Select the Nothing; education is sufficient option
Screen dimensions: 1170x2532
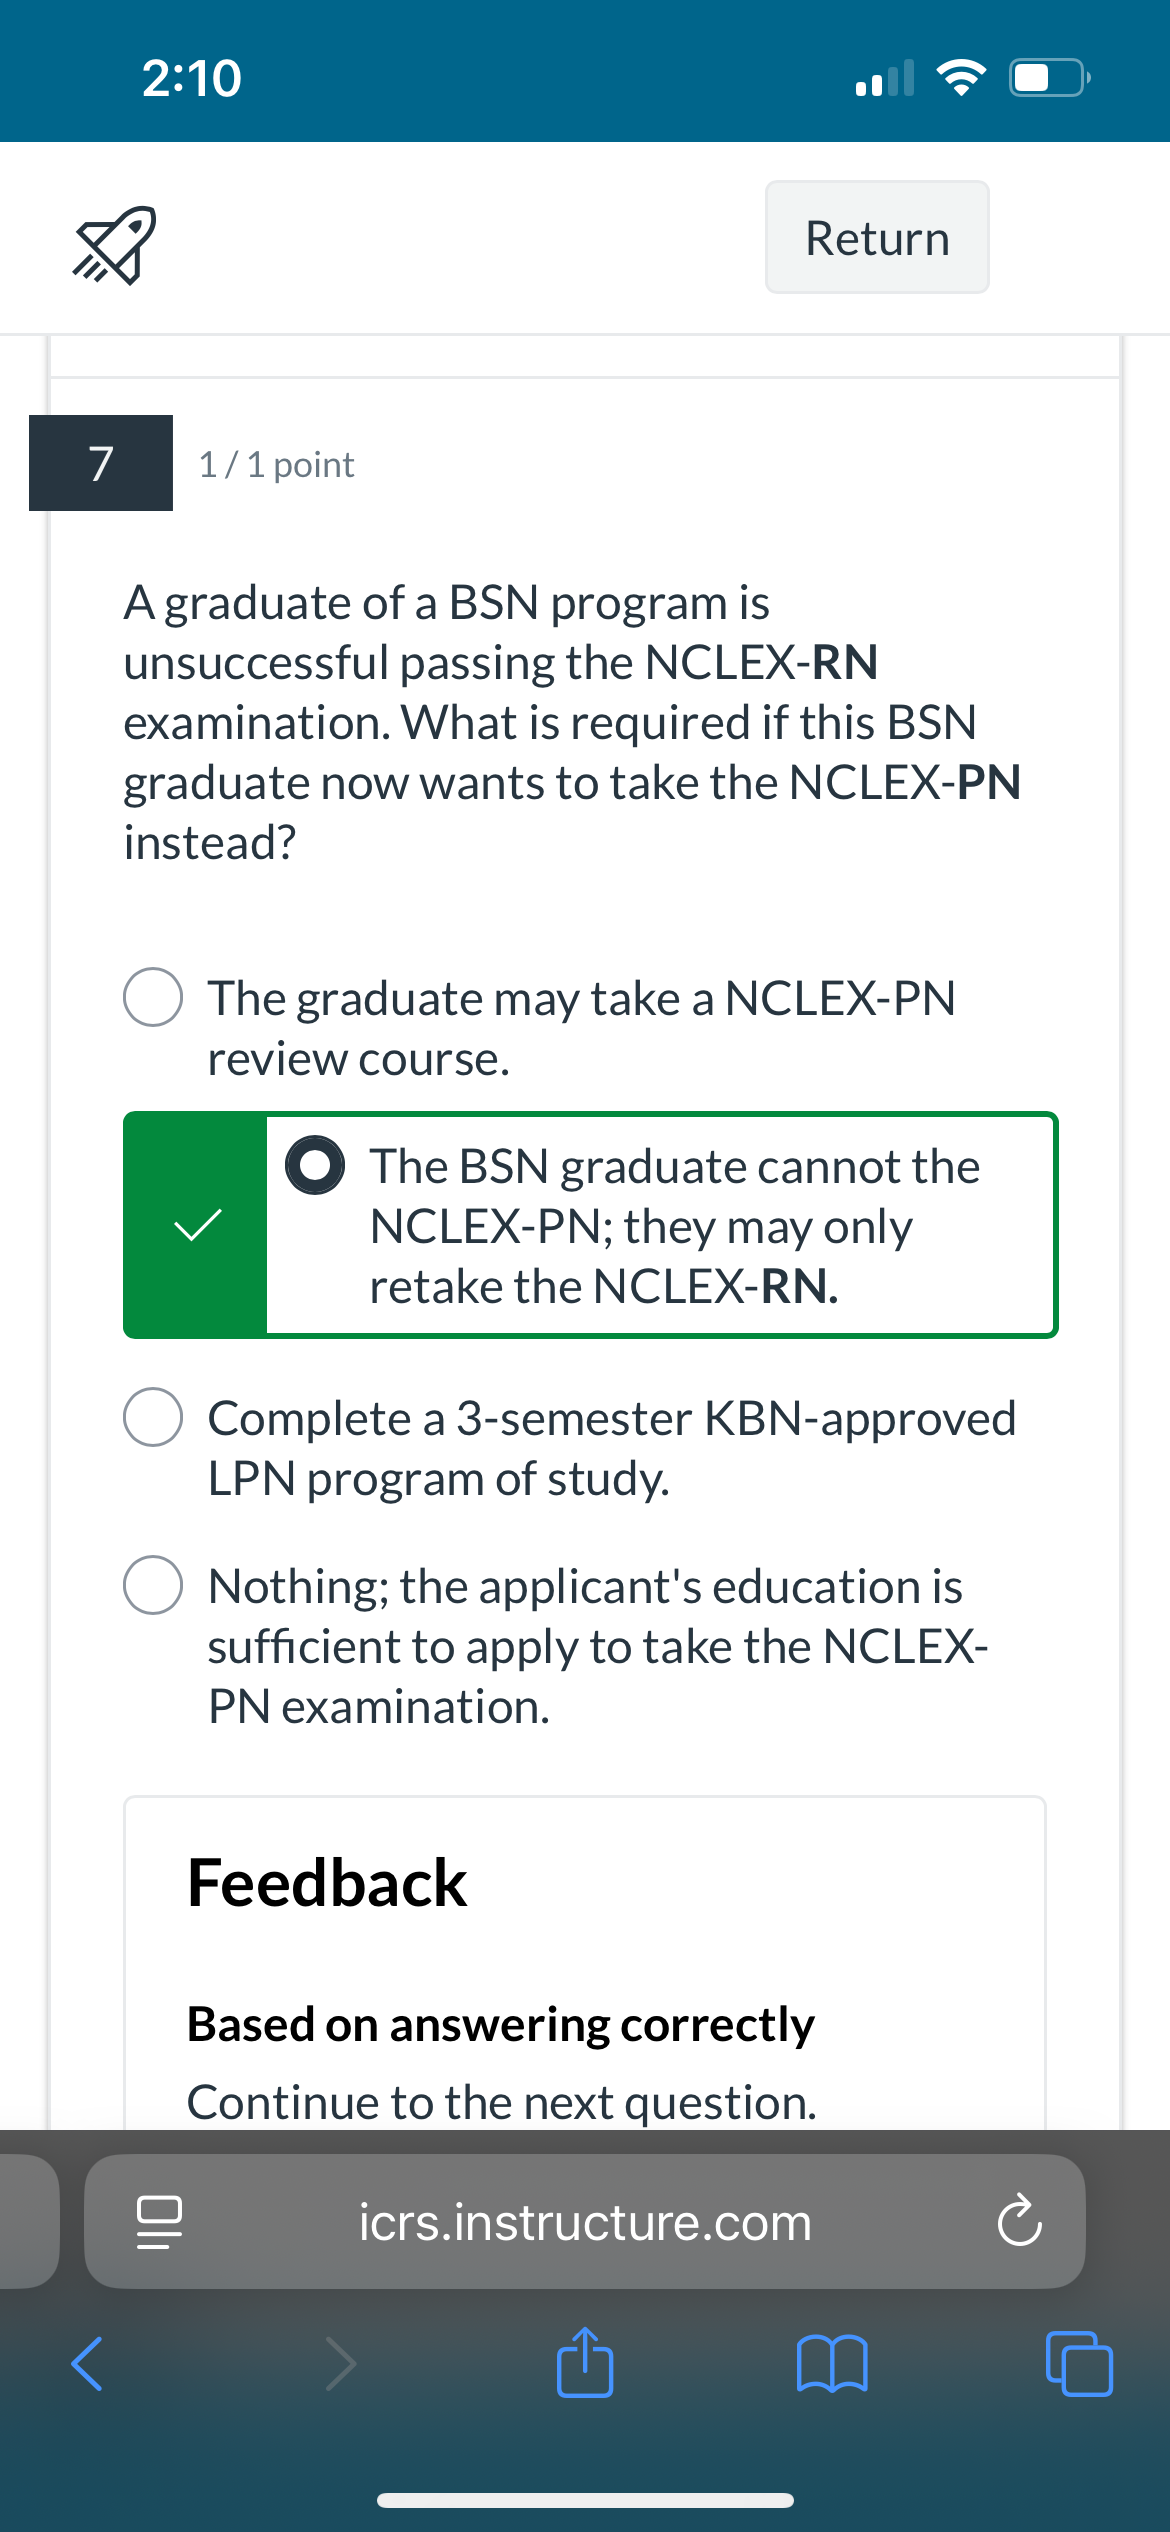[x=153, y=1585]
